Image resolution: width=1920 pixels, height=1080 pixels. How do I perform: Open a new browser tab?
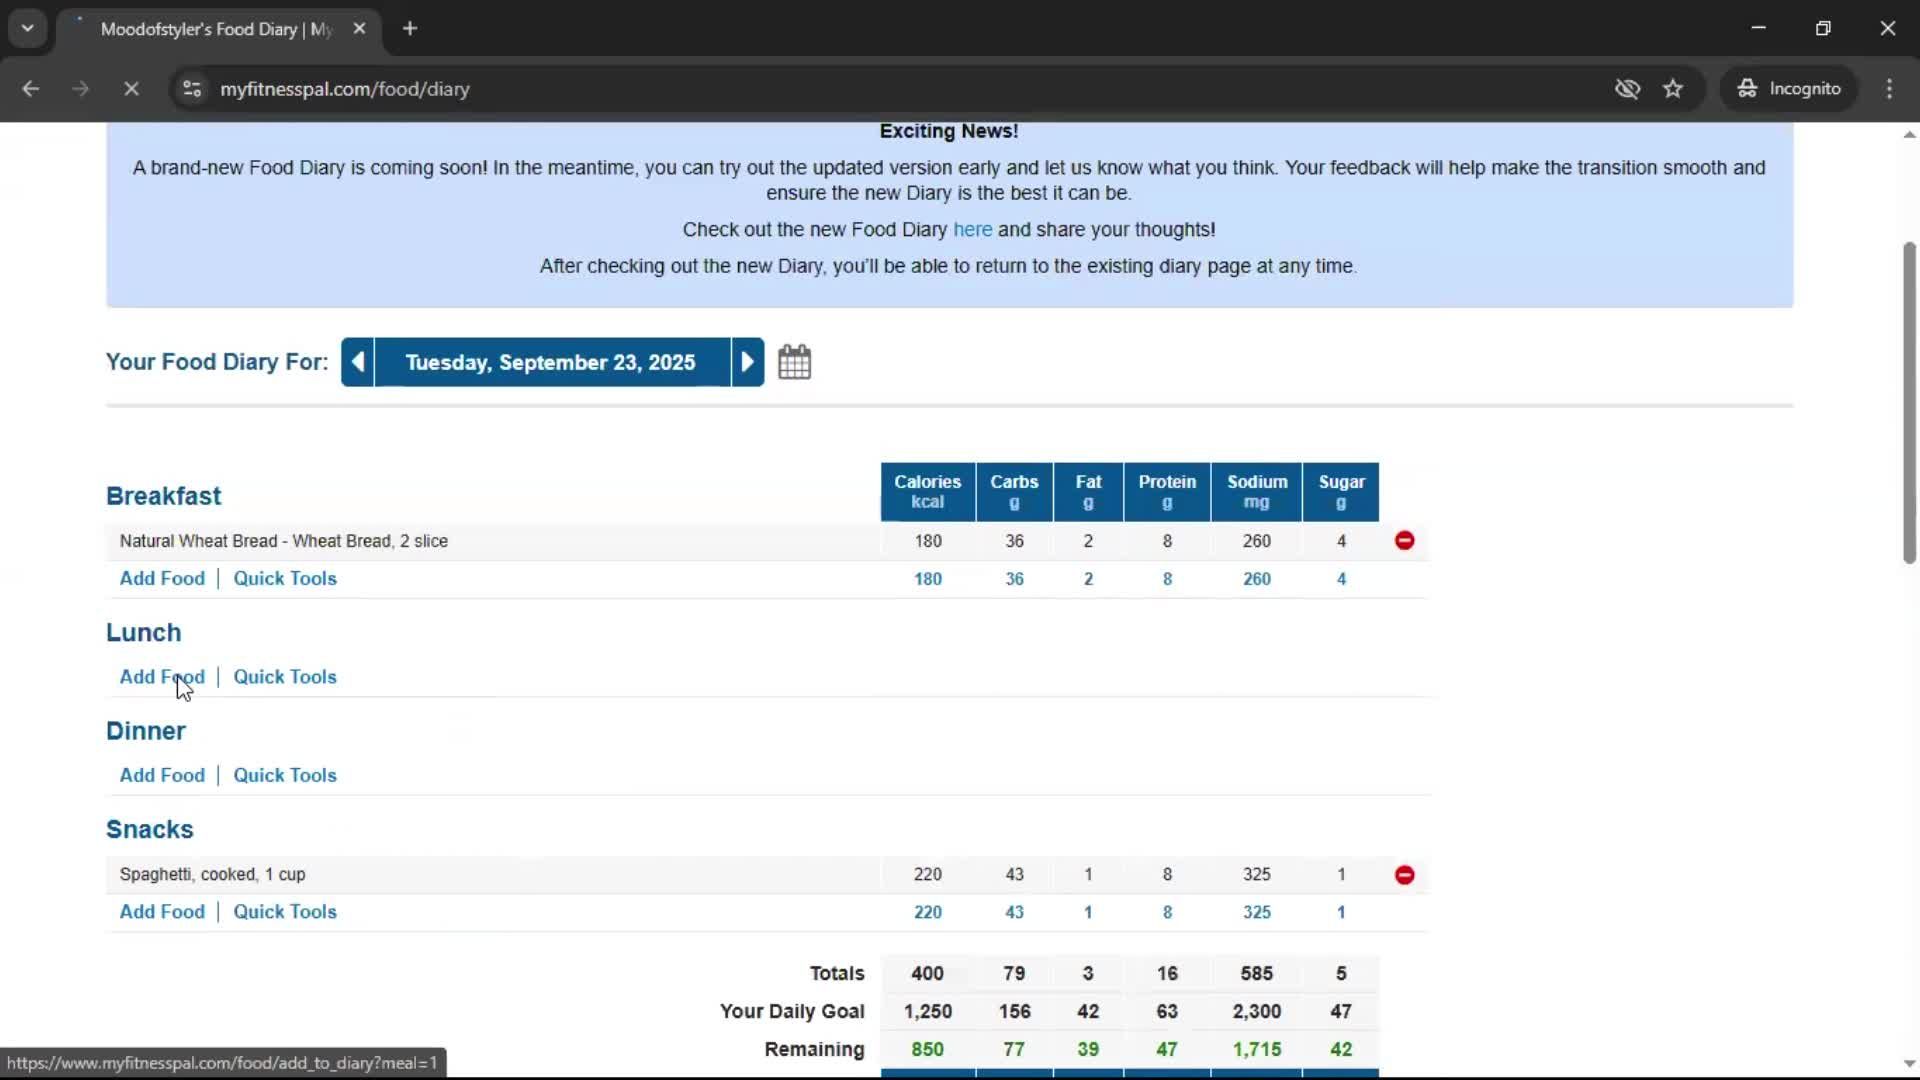(x=410, y=29)
